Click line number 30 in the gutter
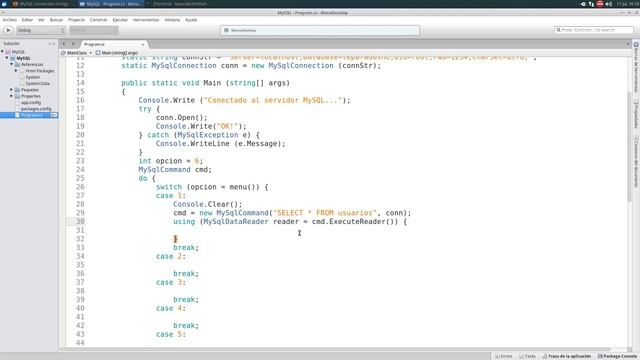 [80, 221]
